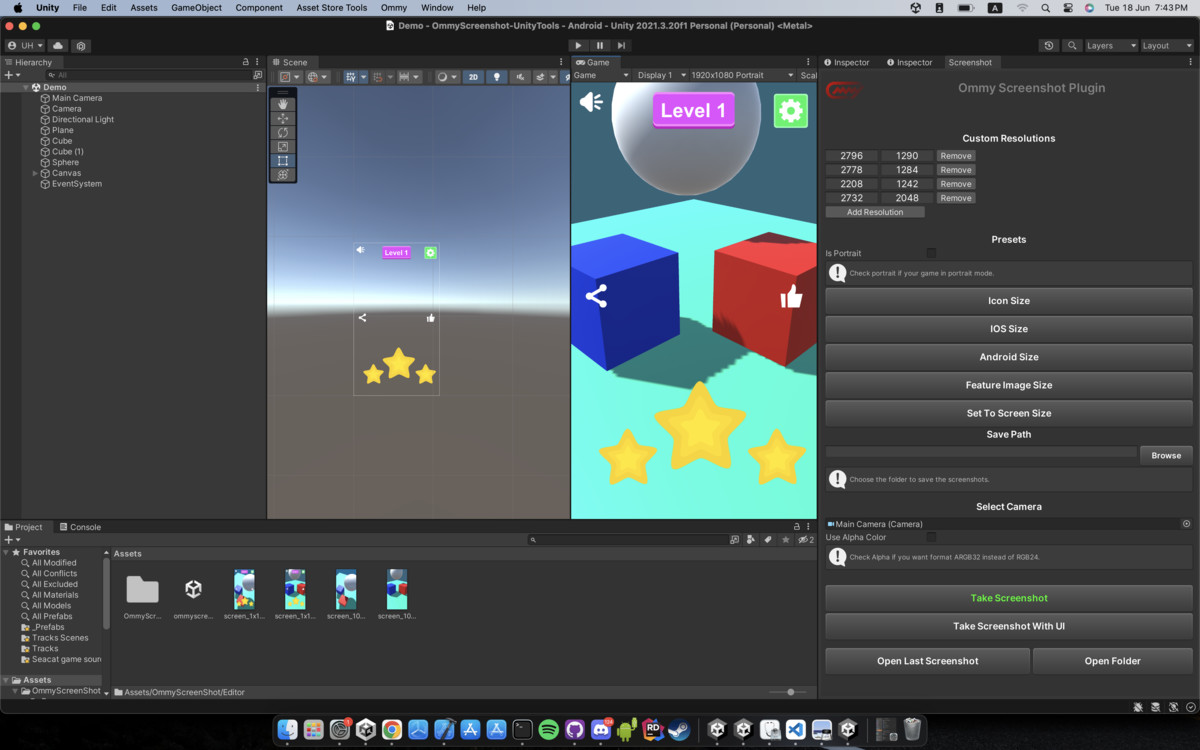Toggle scene audio icon in Scene toolbar
The height and width of the screenshot is (750, 1200).
520,77
